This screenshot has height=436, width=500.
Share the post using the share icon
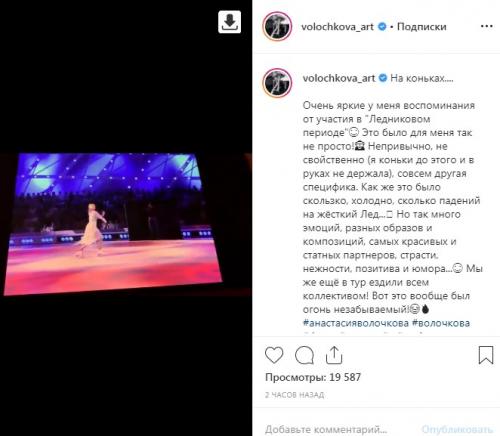(334, 355)
